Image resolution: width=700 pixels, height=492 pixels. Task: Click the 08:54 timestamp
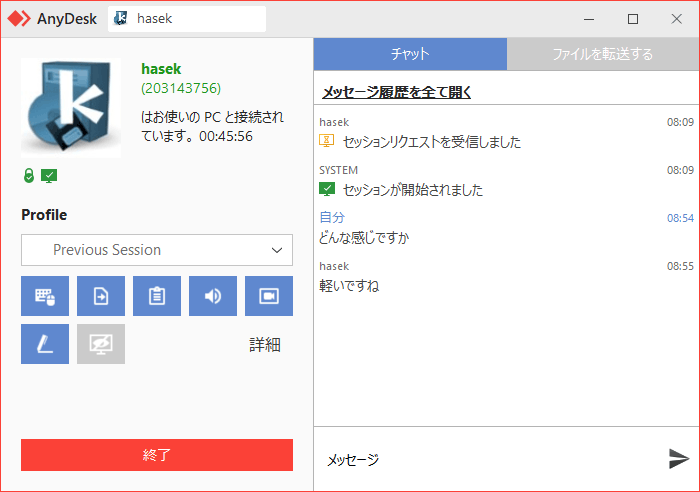click(x=680, y=218)
